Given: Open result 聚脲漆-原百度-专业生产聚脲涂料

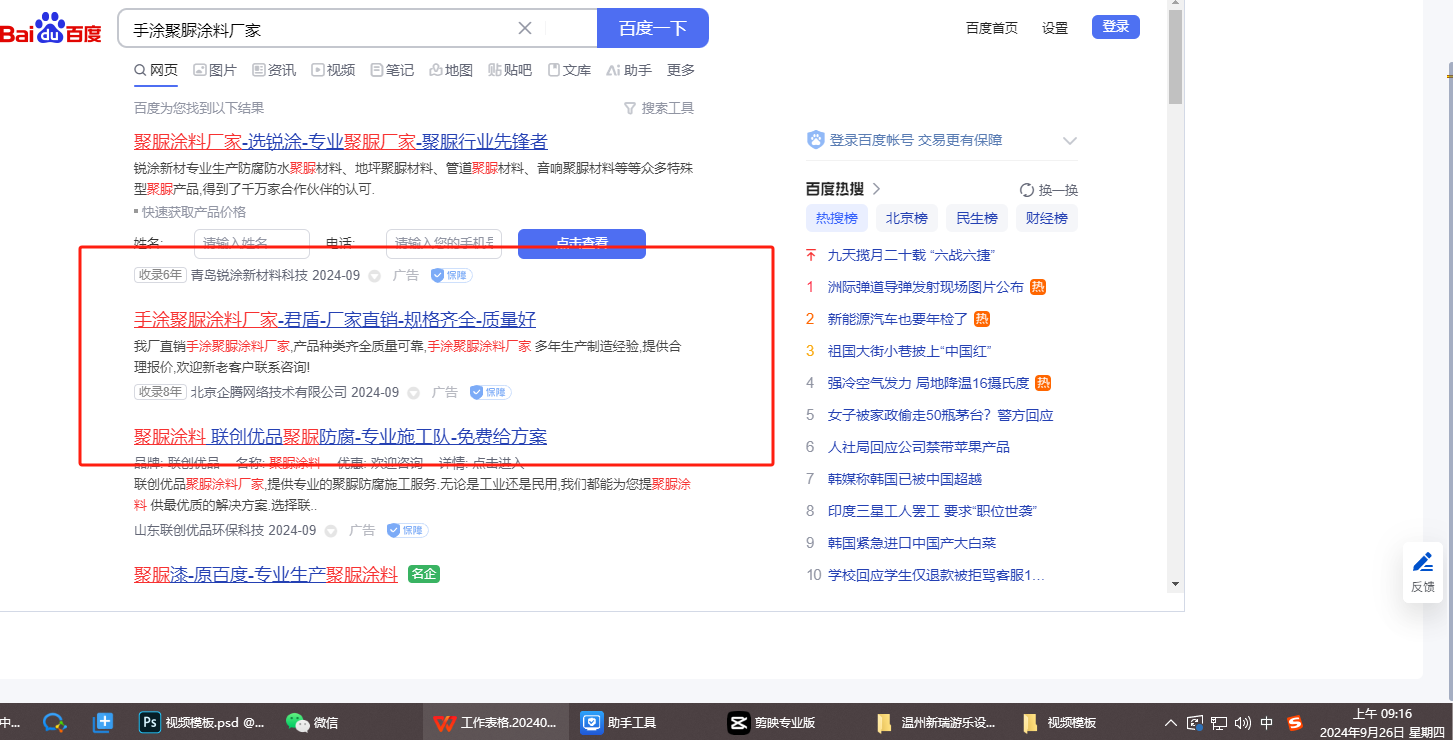Looking at the screenshot, I should [x=266, y=575].
